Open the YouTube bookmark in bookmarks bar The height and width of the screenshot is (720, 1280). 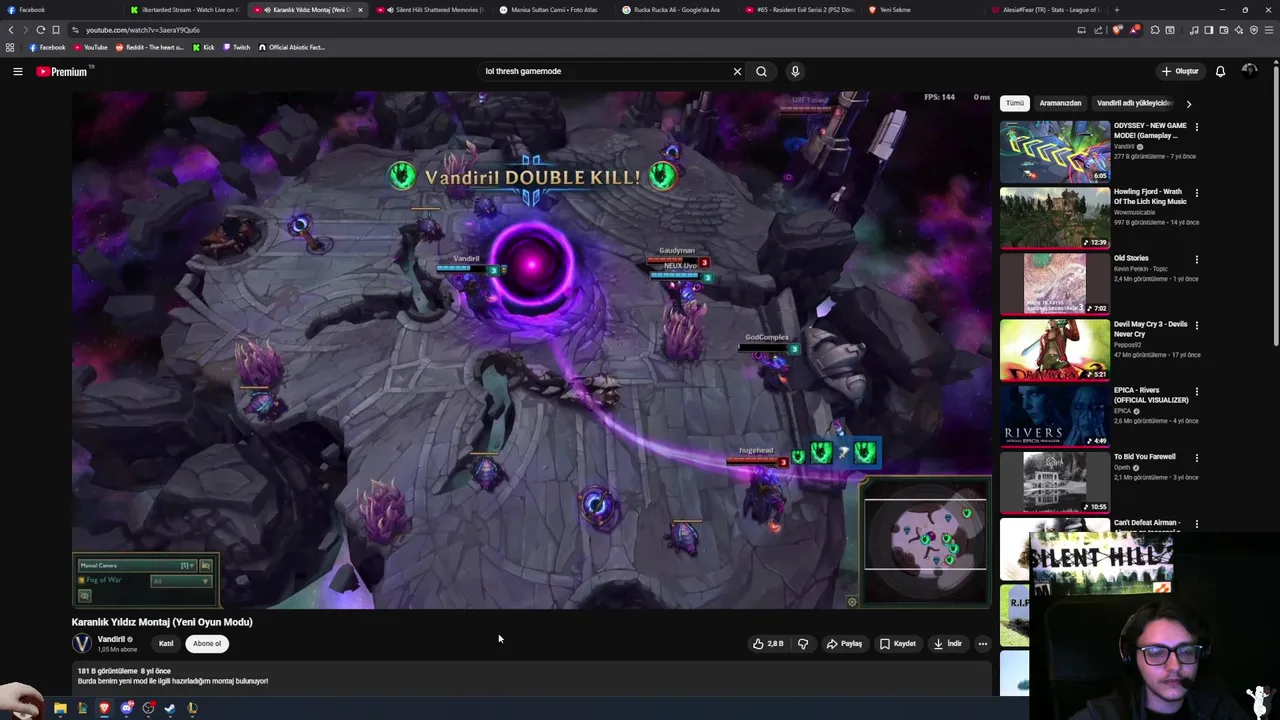coord(91,47)
